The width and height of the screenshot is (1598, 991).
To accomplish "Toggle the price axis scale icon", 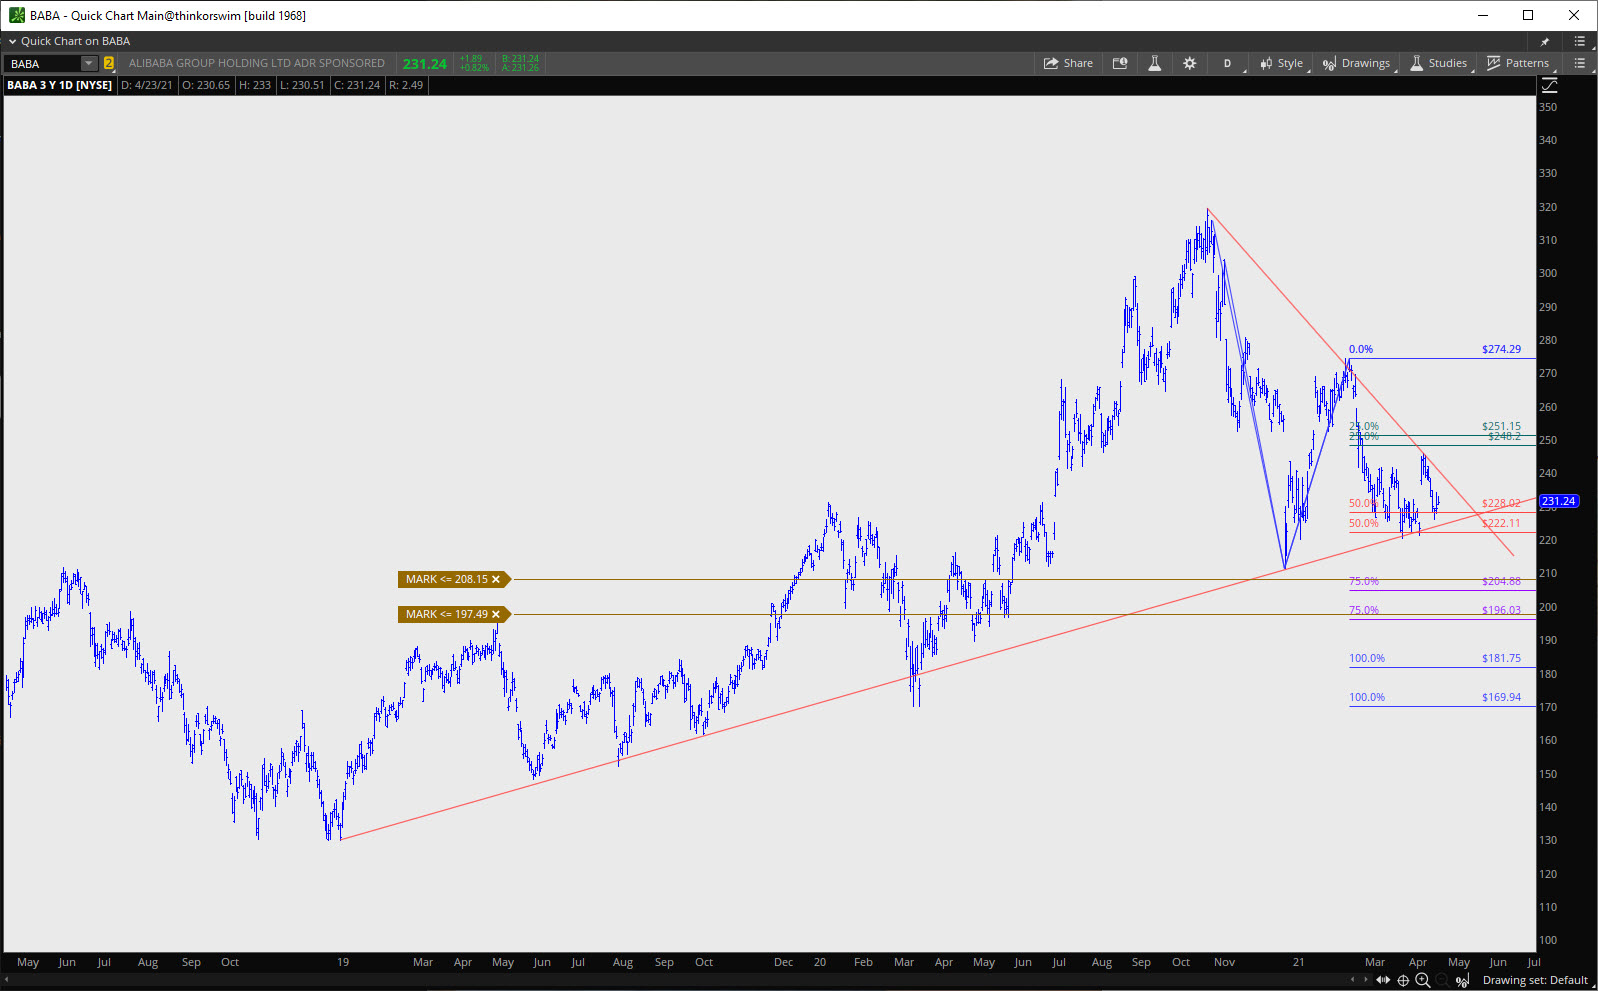I will pos(1550,86).
